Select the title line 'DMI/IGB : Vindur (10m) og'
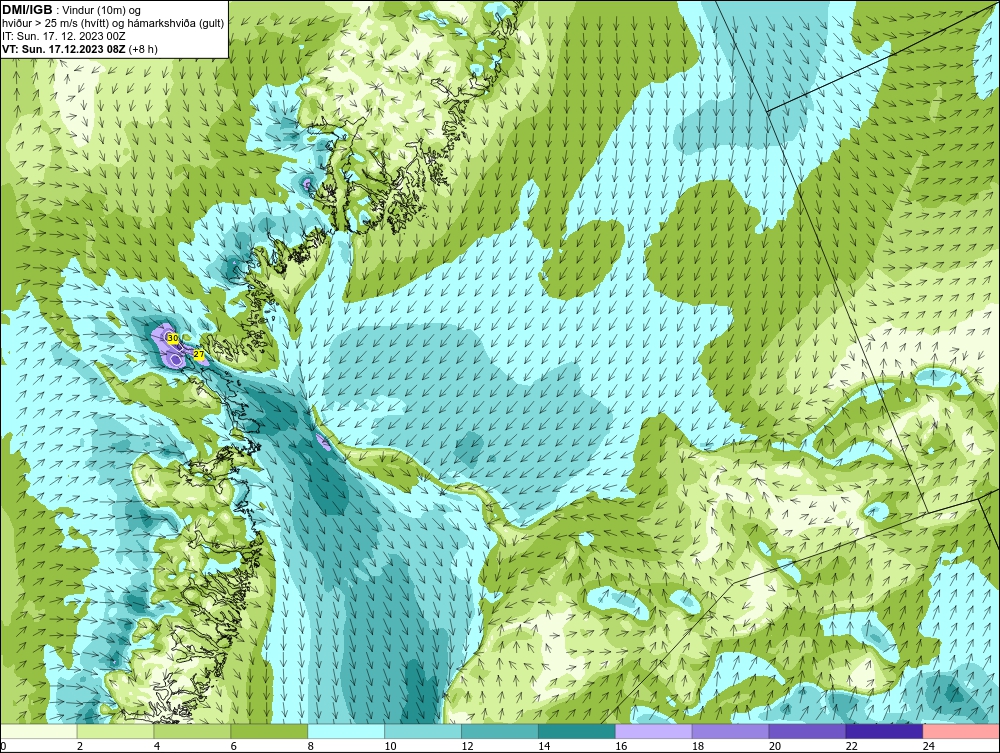This screenshot has height=753, width=1000. point(73,10)
